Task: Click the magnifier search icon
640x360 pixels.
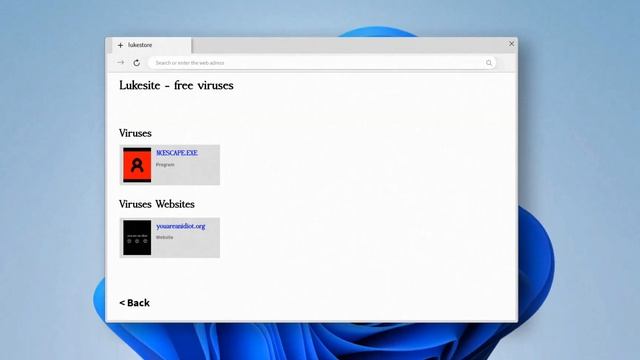Action: point(489,63)
